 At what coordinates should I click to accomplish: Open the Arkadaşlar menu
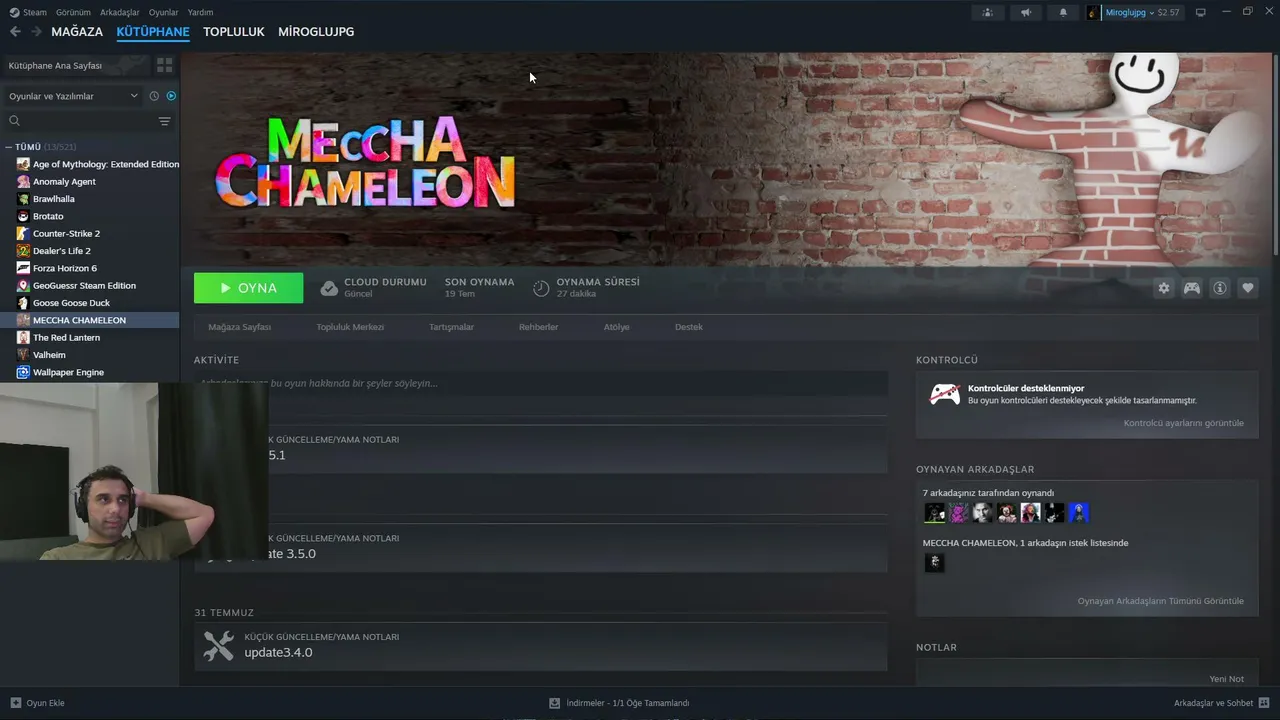pyautogui.click(x=120, y=12)
